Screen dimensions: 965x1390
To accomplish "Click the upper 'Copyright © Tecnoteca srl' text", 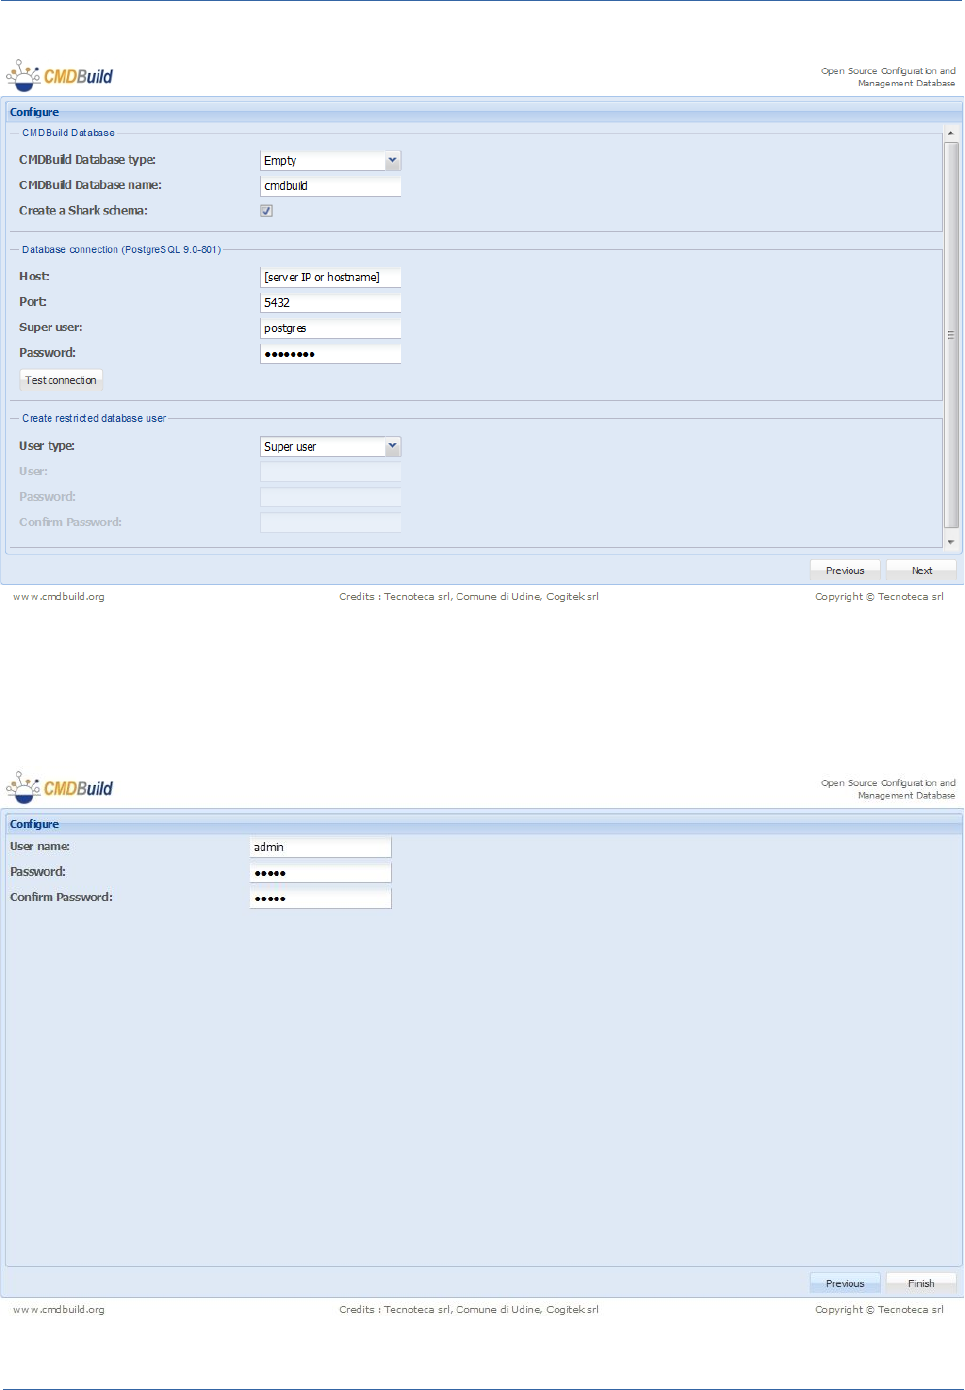I will (879, 597).
